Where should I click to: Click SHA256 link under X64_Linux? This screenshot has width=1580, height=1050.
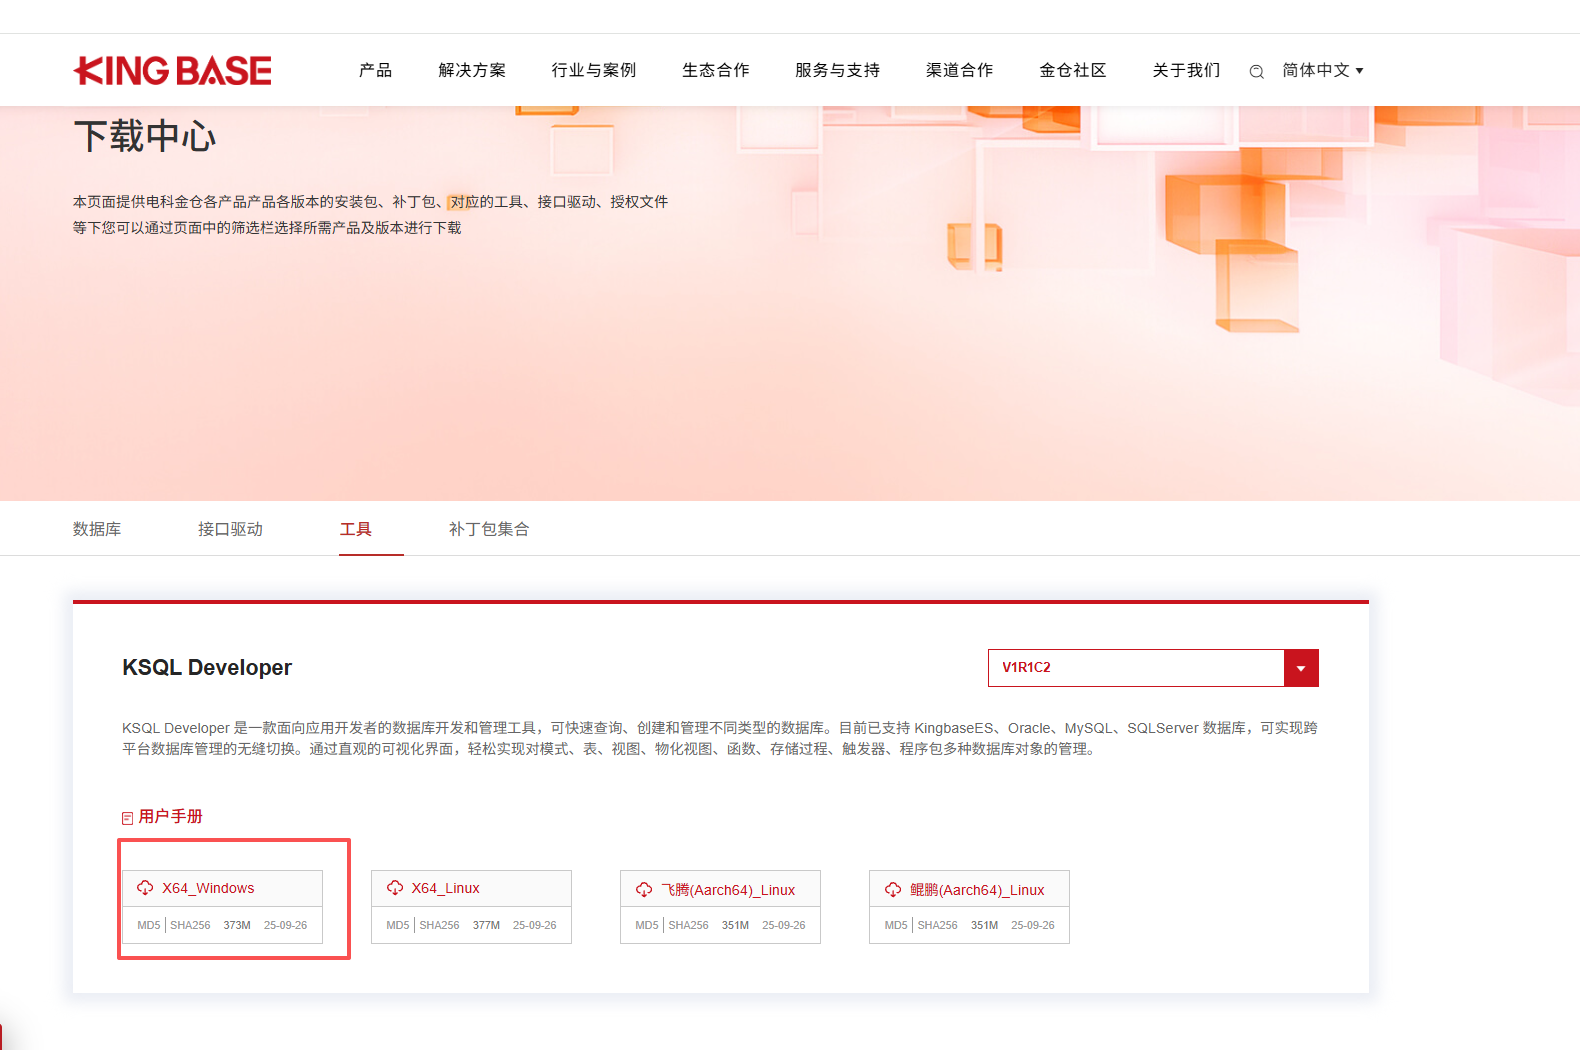[x=439, y=925]
